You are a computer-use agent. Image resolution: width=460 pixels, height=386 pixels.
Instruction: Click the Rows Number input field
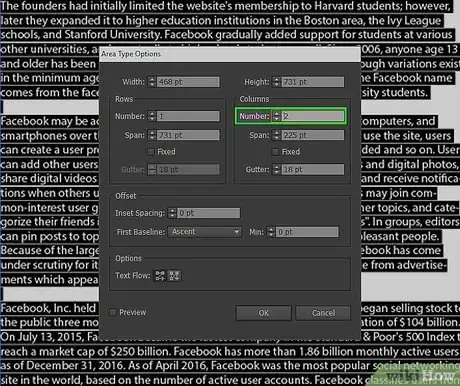tap(188, 116)
